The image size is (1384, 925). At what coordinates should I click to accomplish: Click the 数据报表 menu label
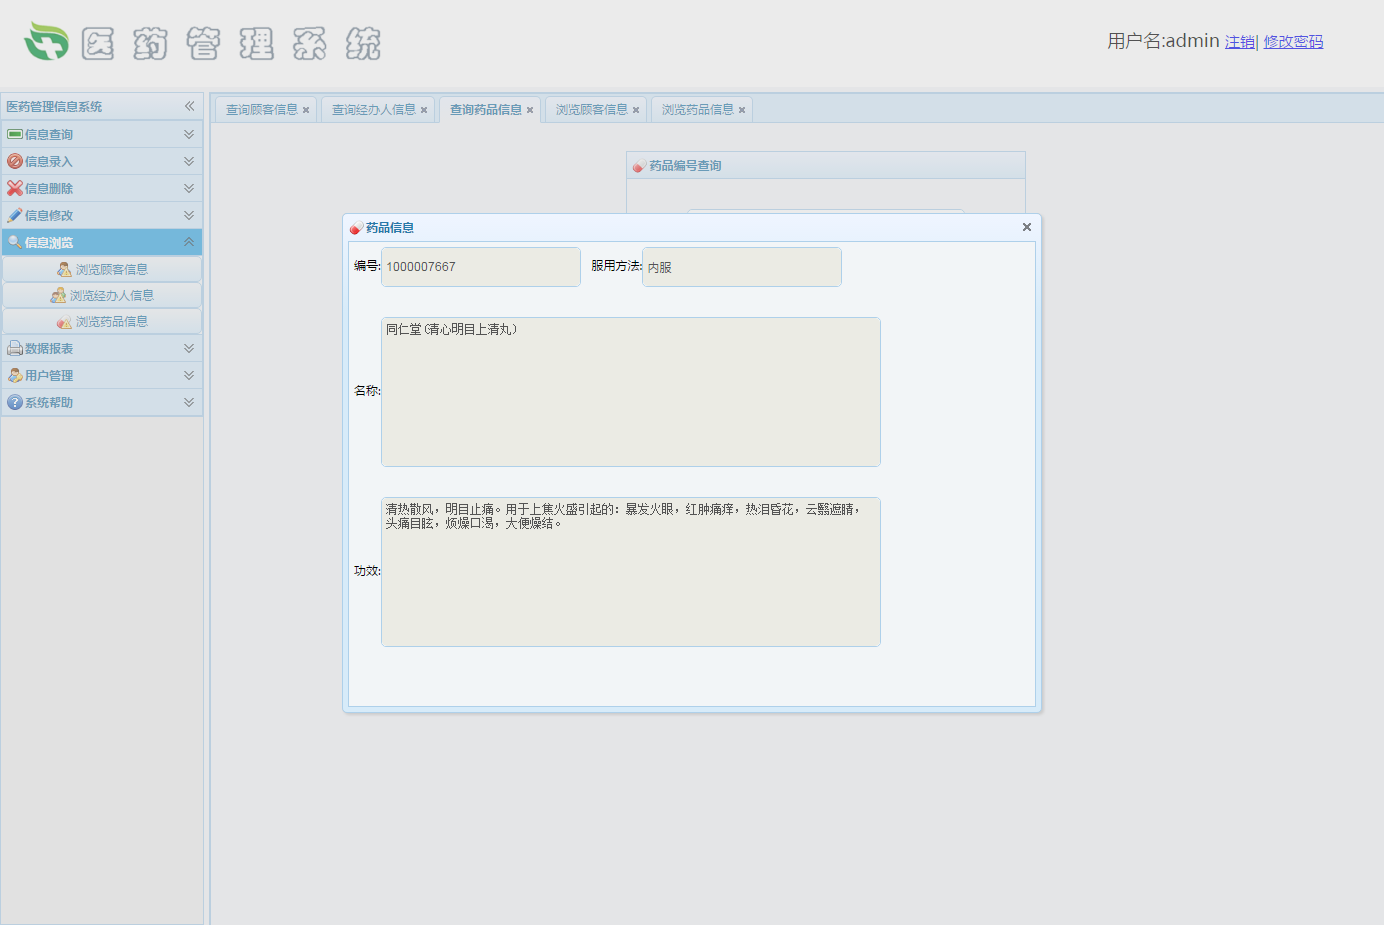tap(49, 348)
